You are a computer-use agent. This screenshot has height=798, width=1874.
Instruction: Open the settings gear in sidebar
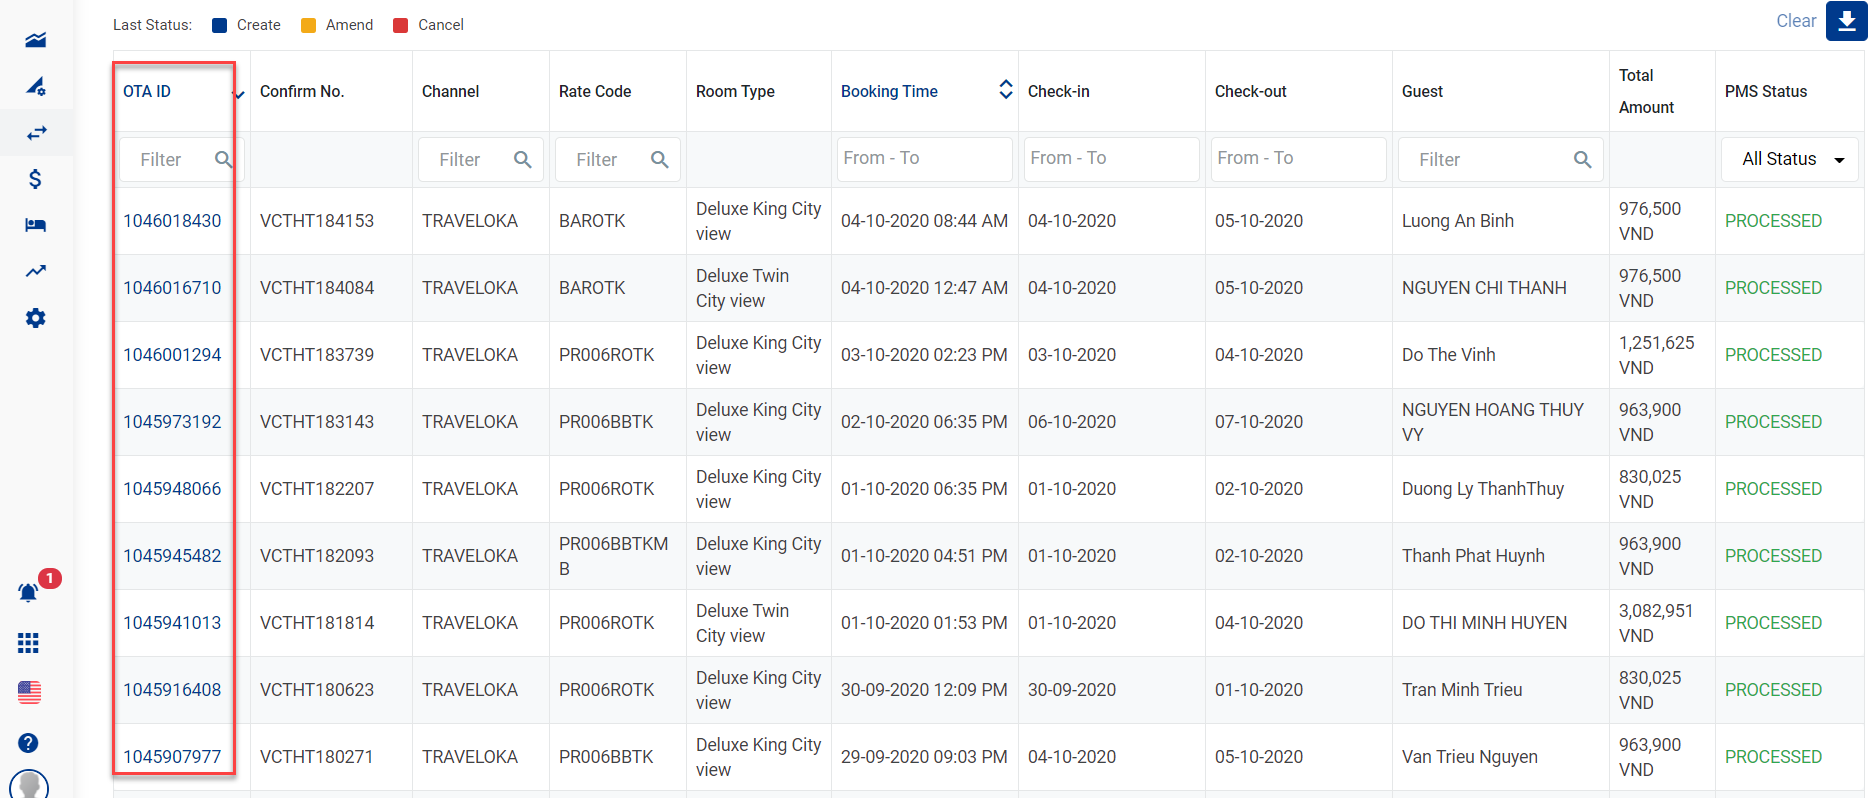click(x=36, y=318)
